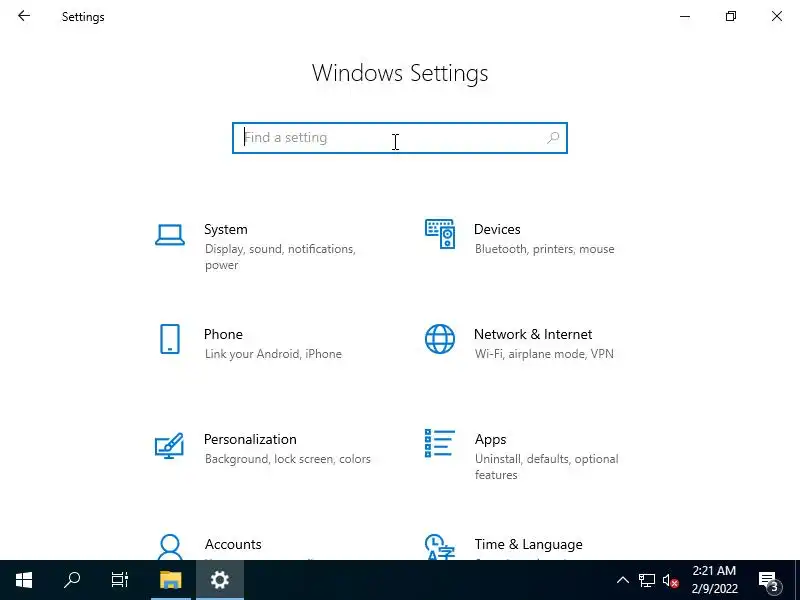The height and width of the screenshot is (600, 800).
Task: Click 'Display, sound, notifications, power' text
Action: tap(280, 257)
